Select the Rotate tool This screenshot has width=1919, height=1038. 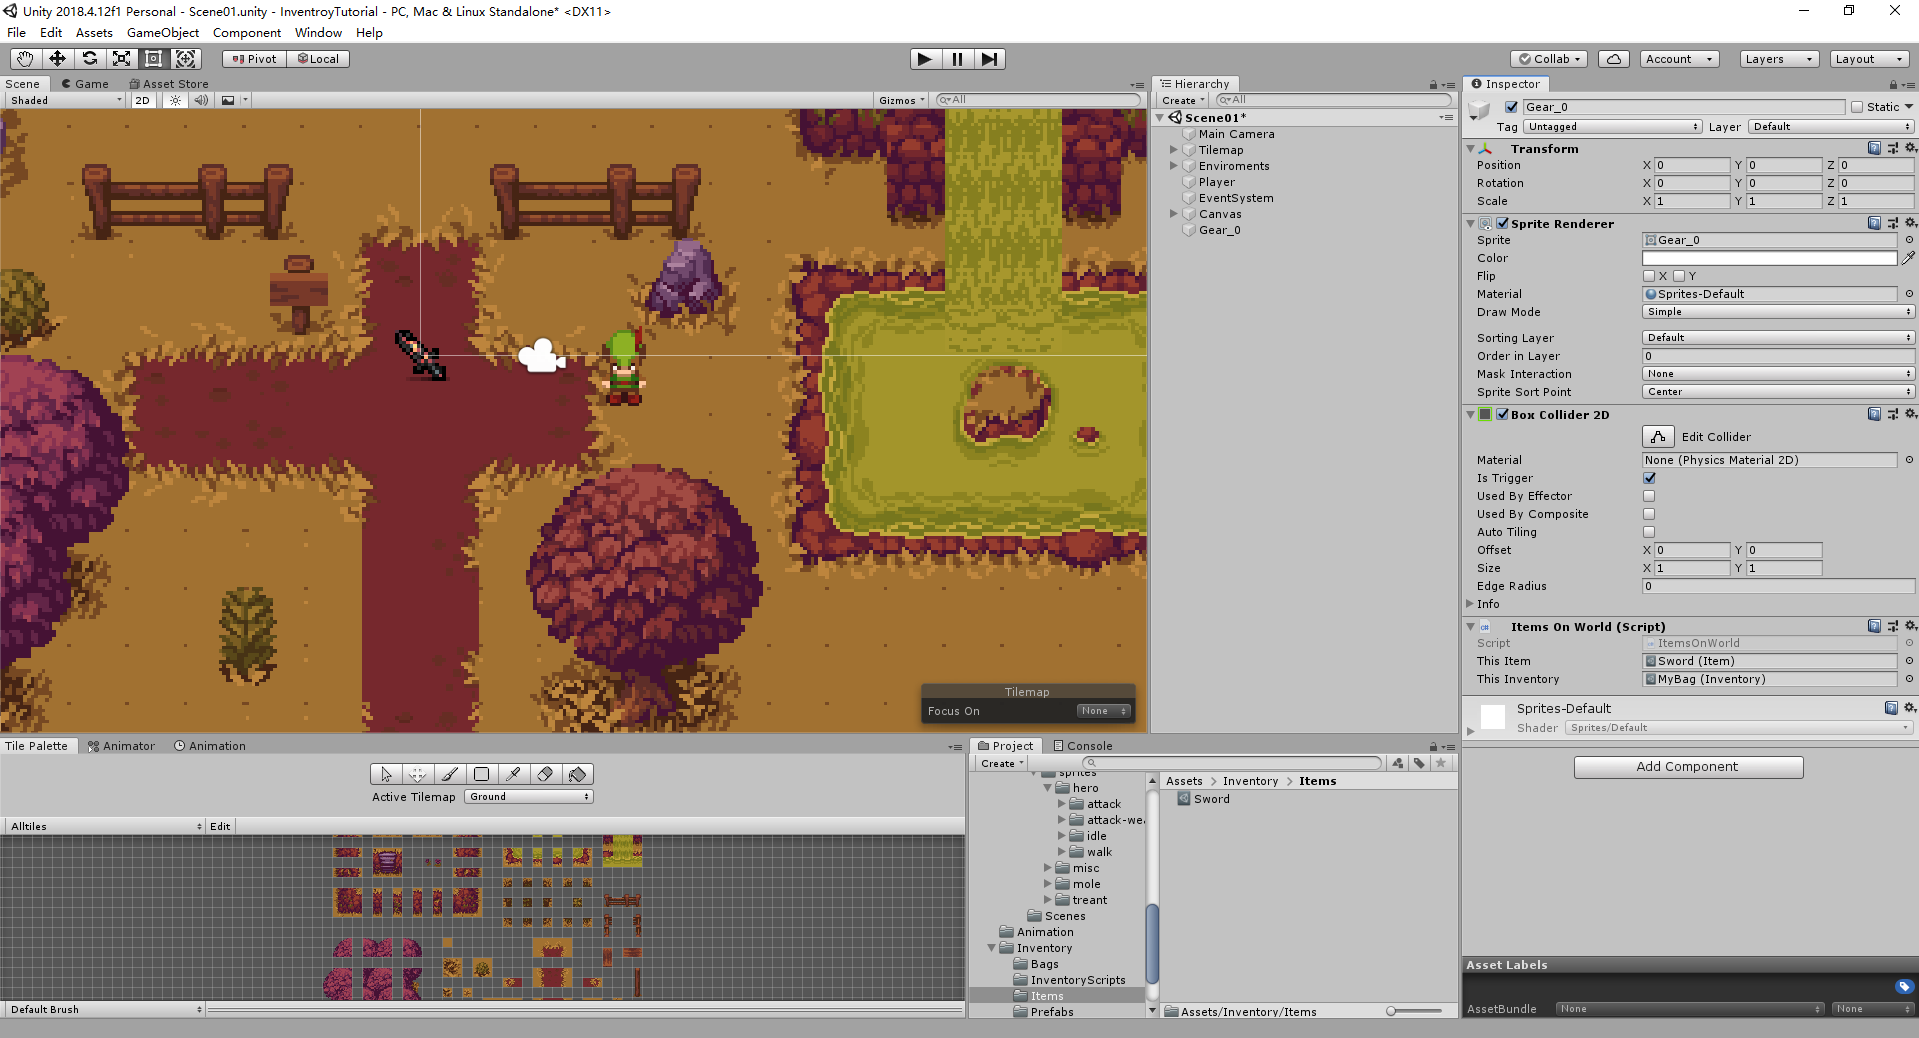[89, 58]
